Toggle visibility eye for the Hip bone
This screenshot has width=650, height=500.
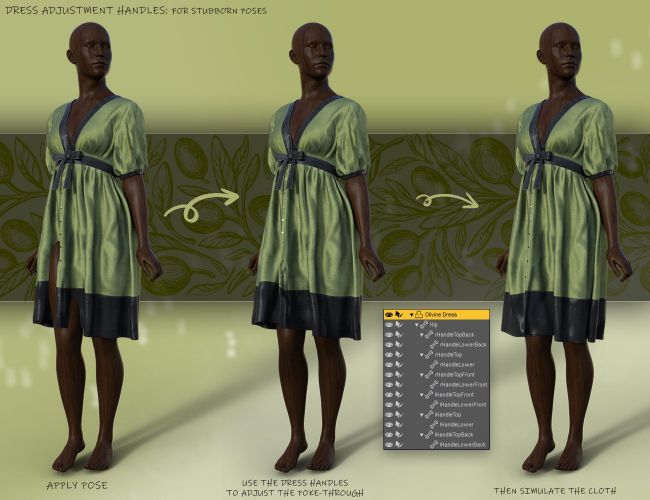coord(389,325)
